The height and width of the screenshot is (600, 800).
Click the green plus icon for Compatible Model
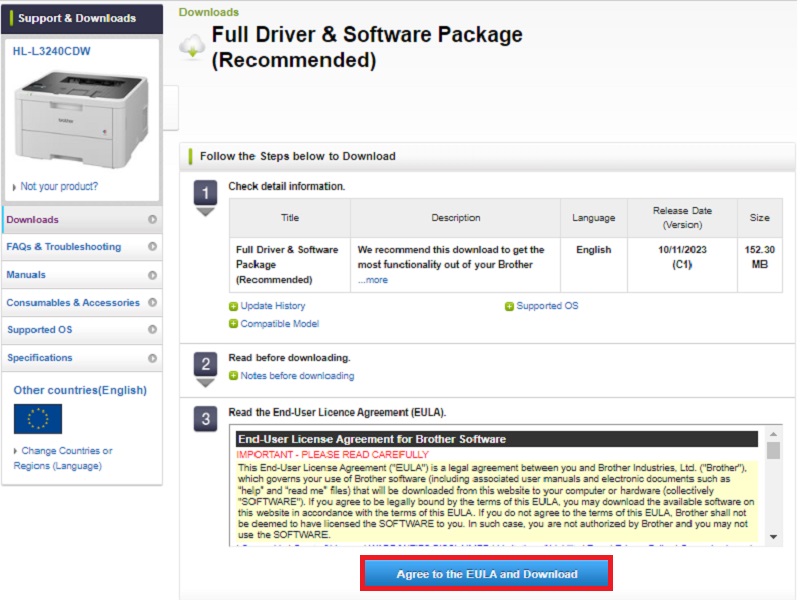234,324
